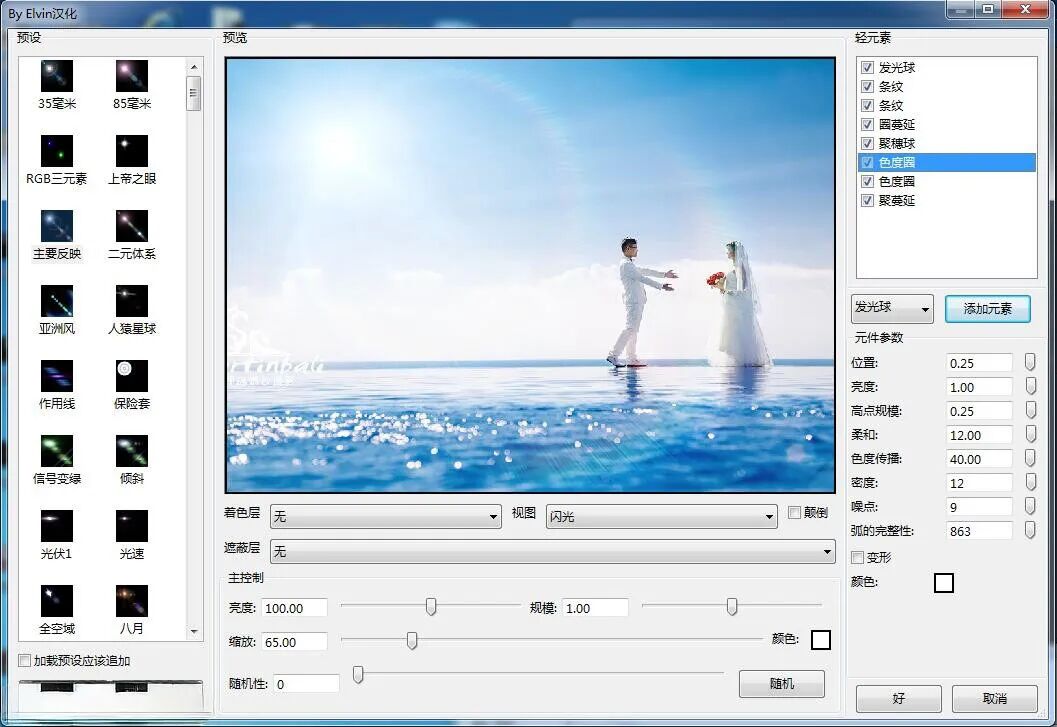Image resolution: width=1057 pixels, height=727 pixels.
Task: Select 聚糖球 in the element list
Action: point(897,144)
